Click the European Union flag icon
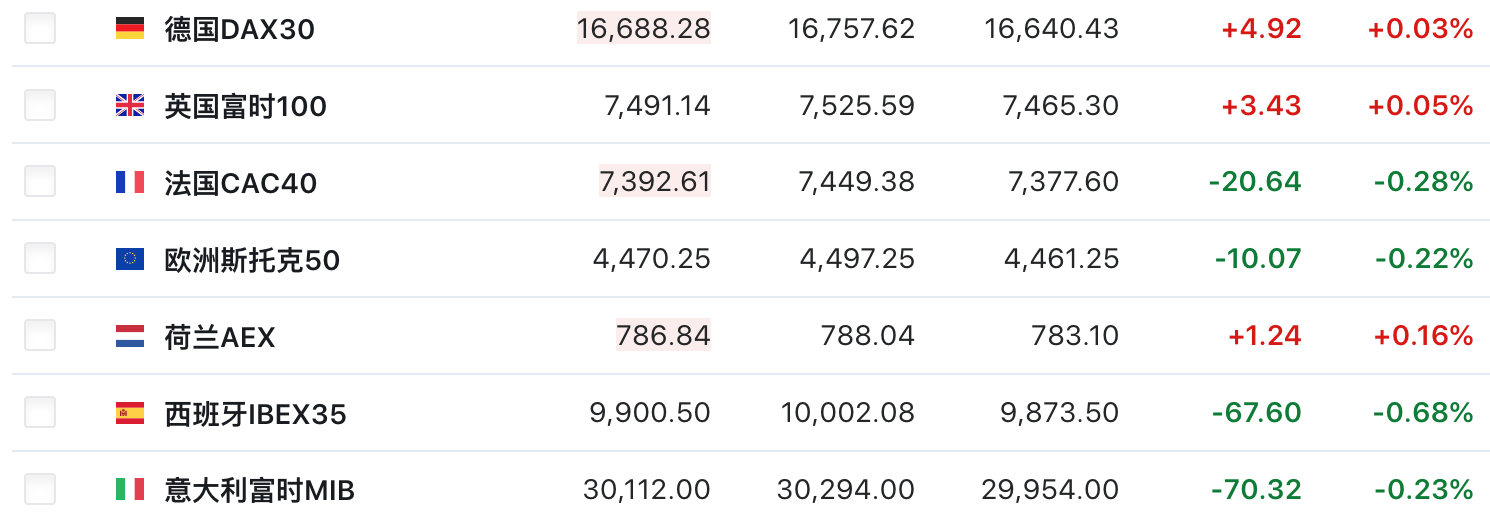1490x520 pixels. (x=130, y=260)
